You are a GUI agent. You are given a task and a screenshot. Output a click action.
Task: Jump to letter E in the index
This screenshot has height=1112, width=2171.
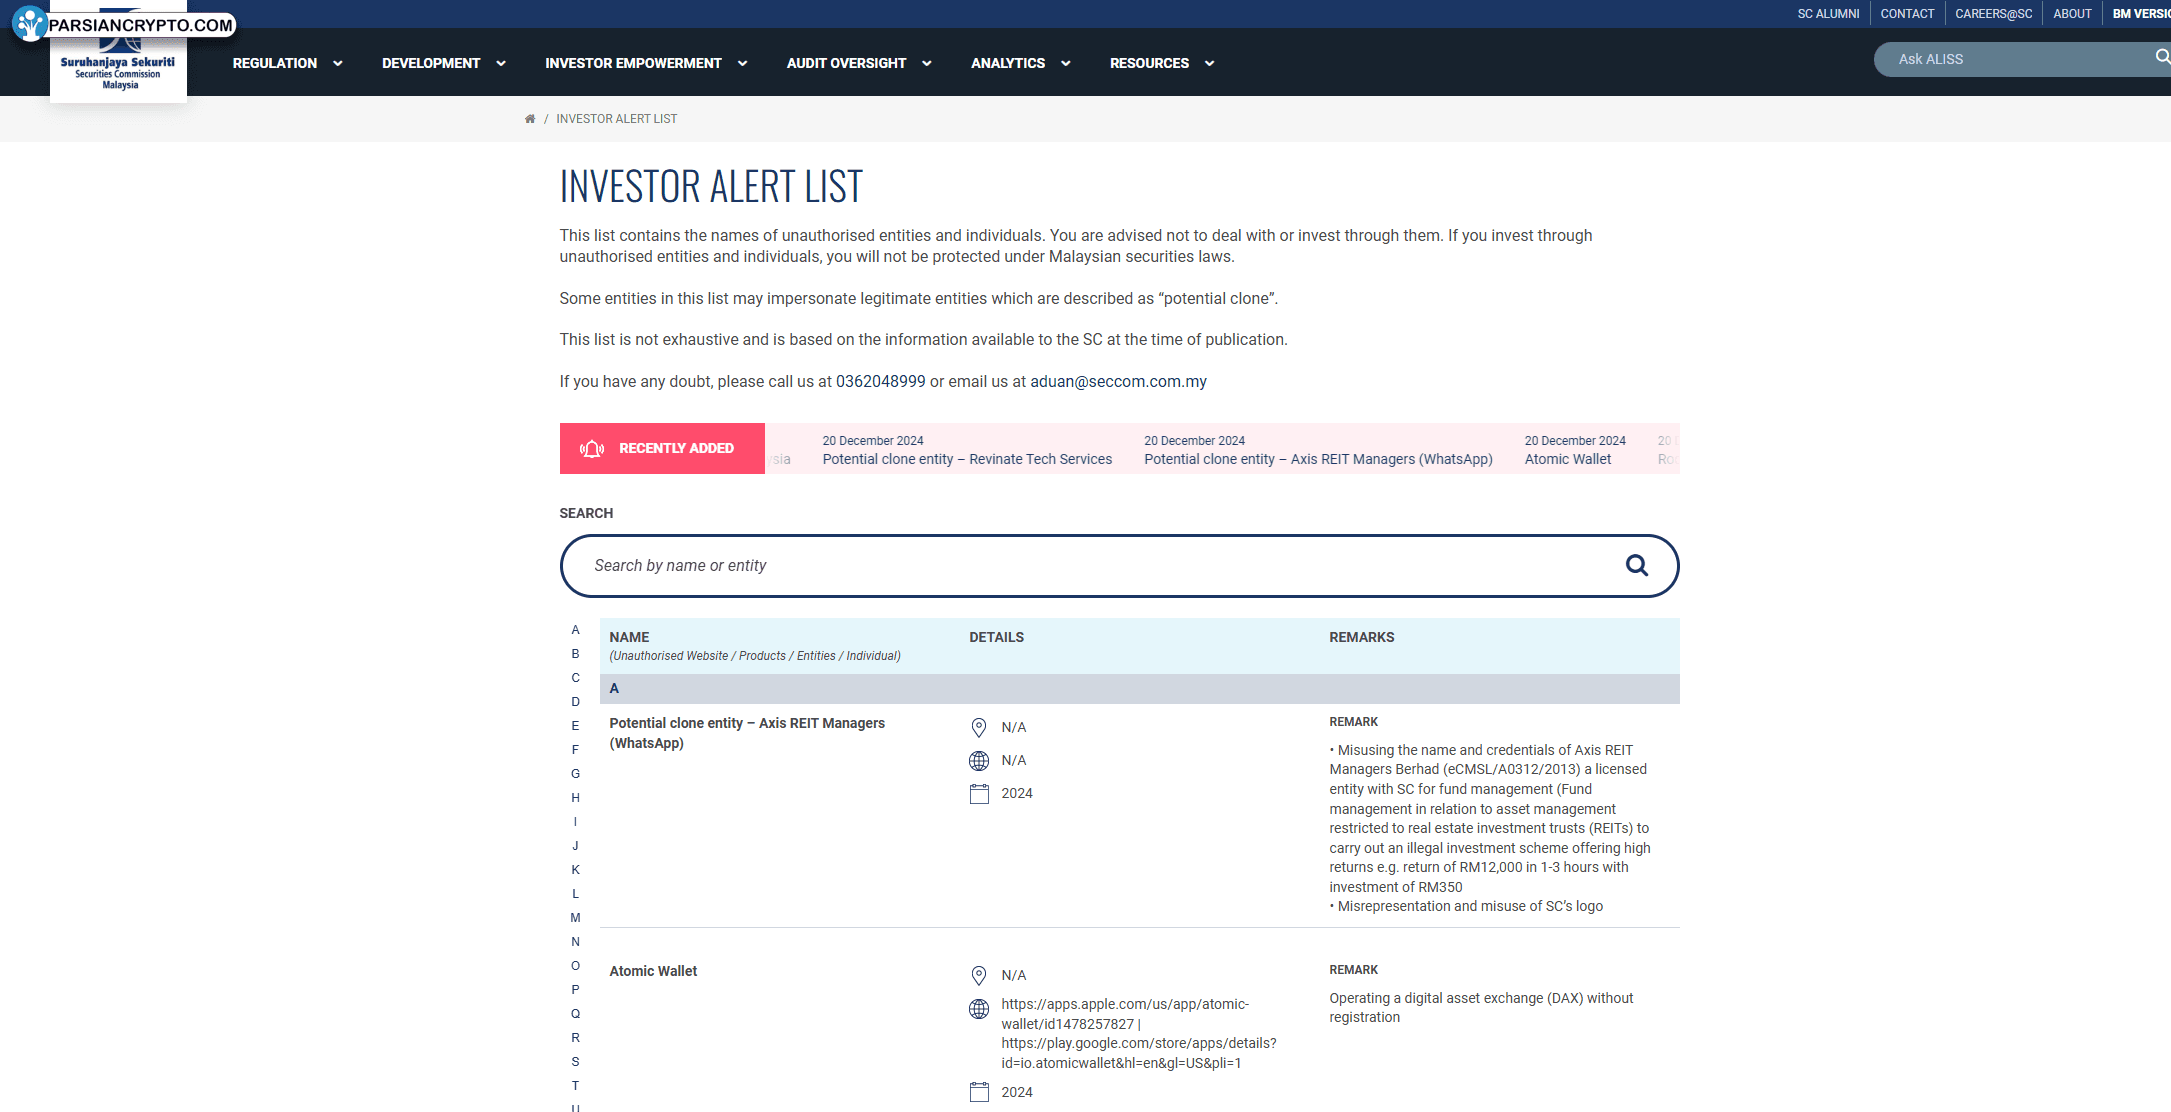tap(575, 726)
